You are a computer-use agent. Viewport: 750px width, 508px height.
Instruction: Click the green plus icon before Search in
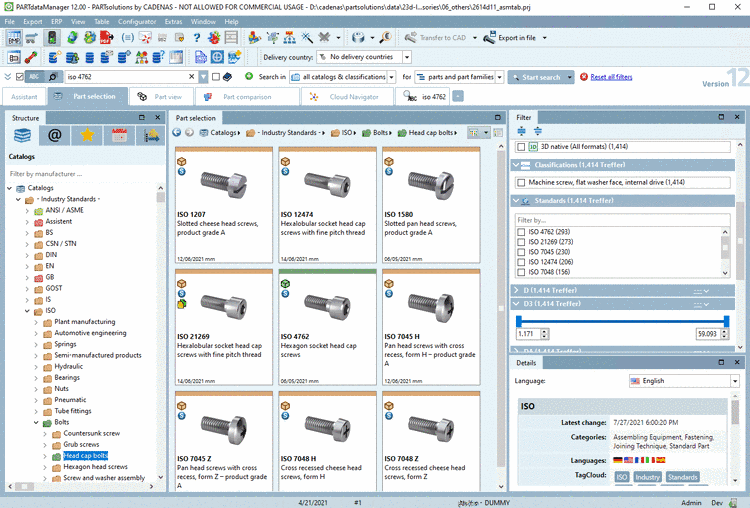pyautogui.click(x=249, y=77)
